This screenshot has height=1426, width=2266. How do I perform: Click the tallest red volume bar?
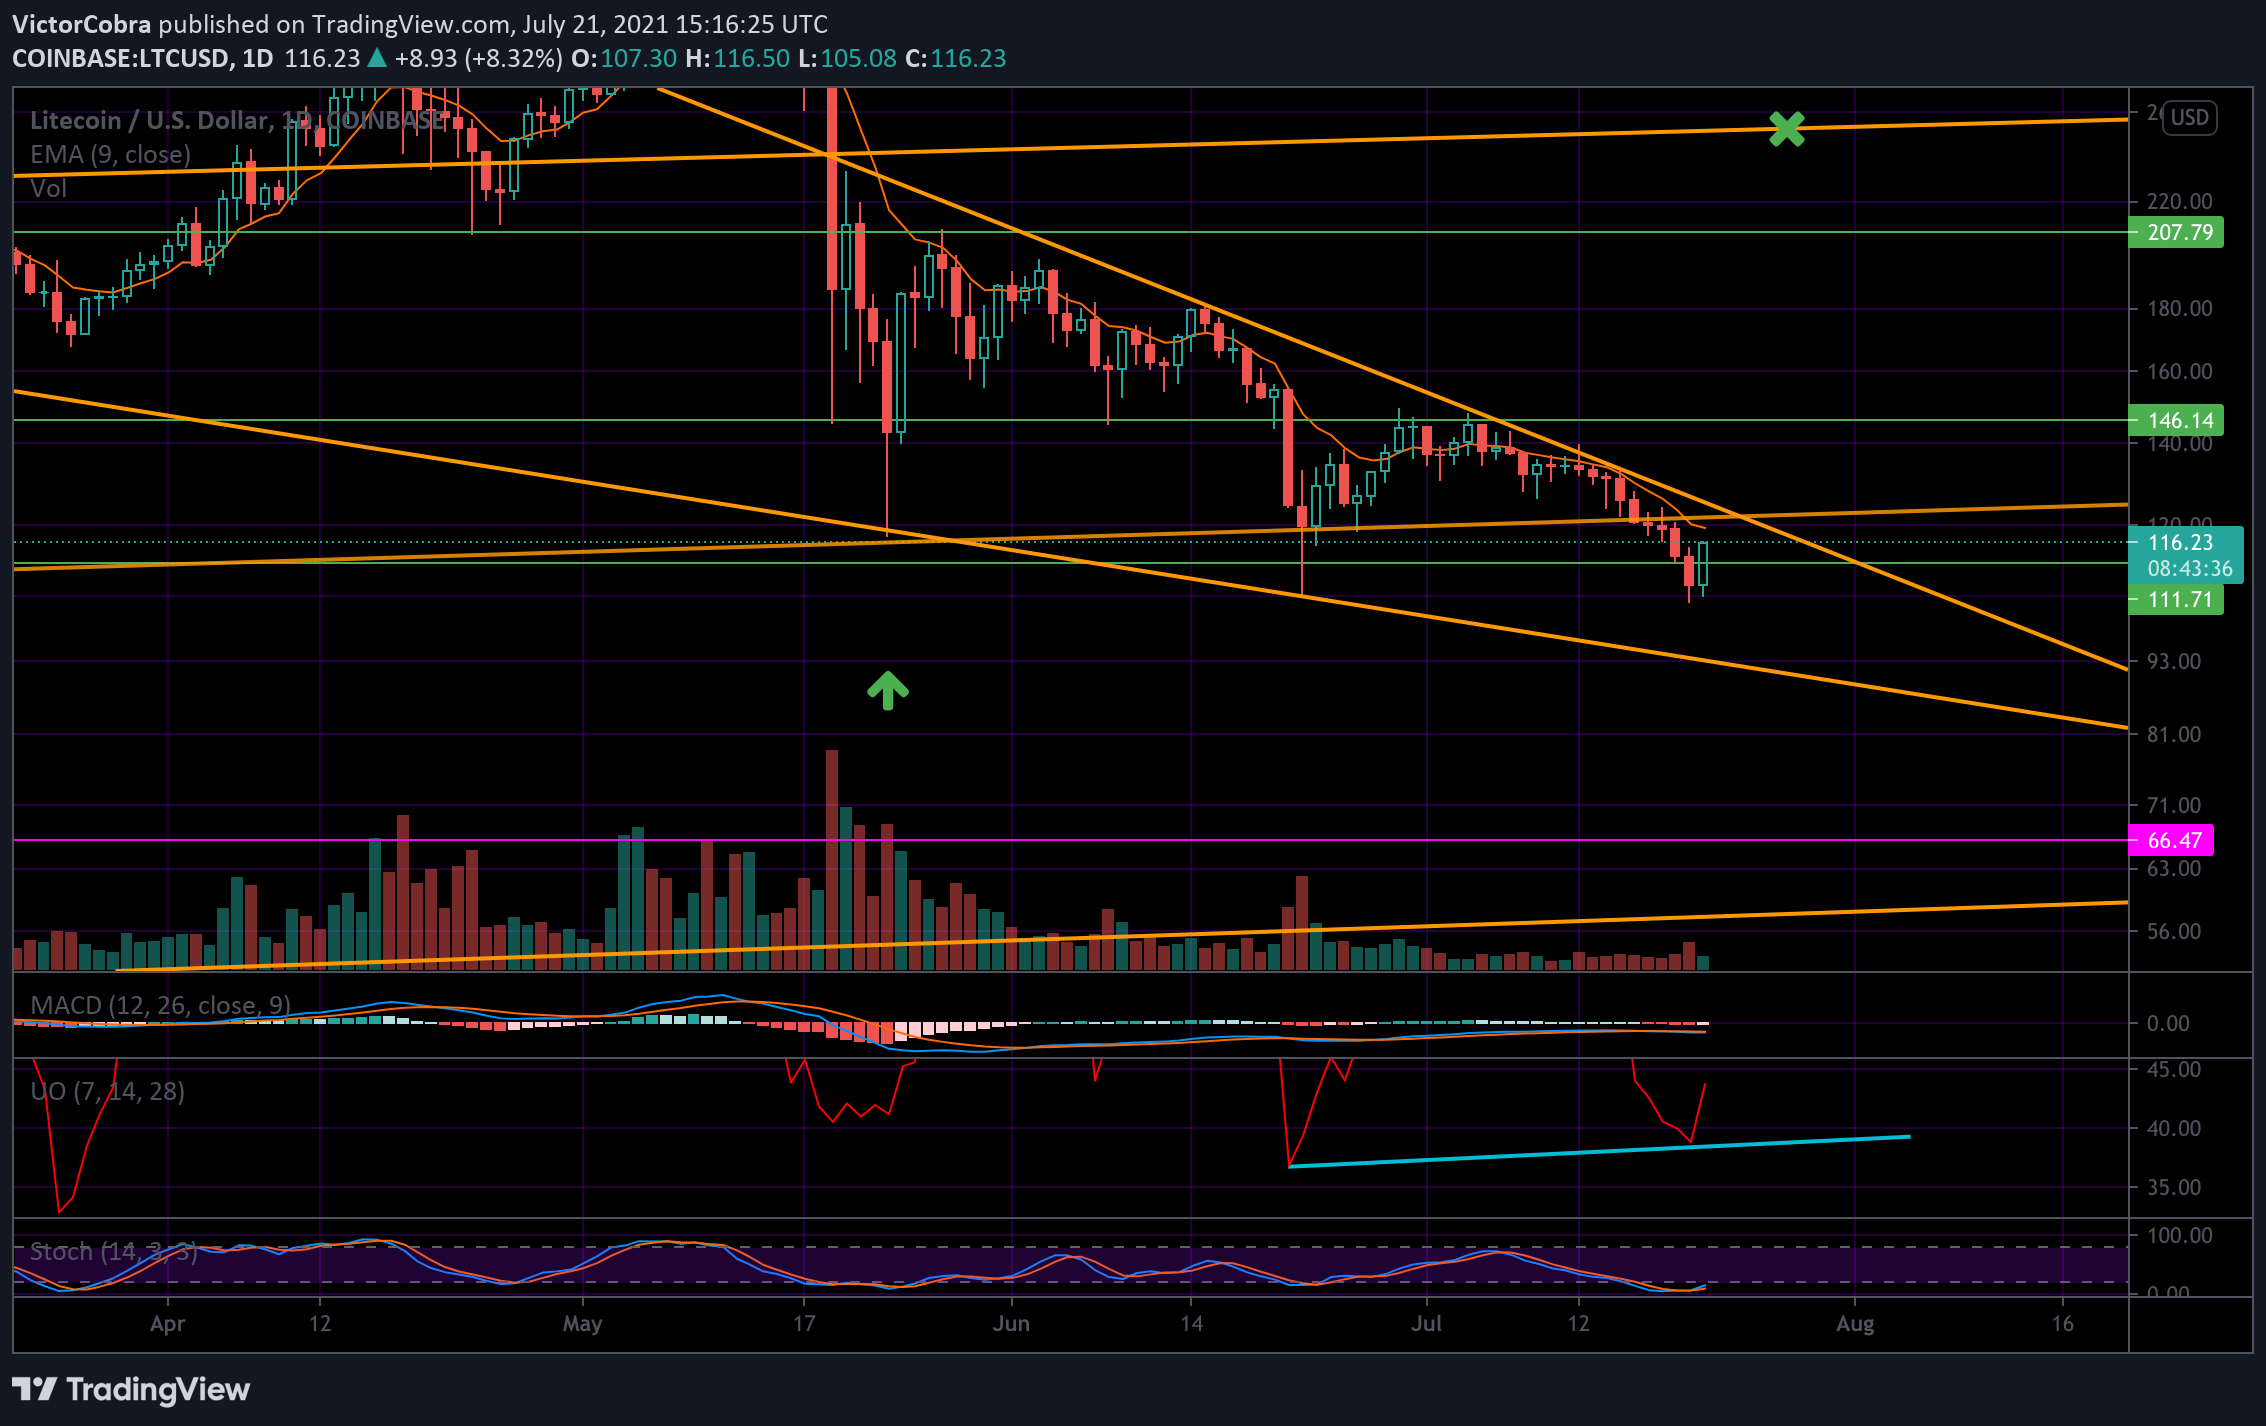tap(832, 860)
